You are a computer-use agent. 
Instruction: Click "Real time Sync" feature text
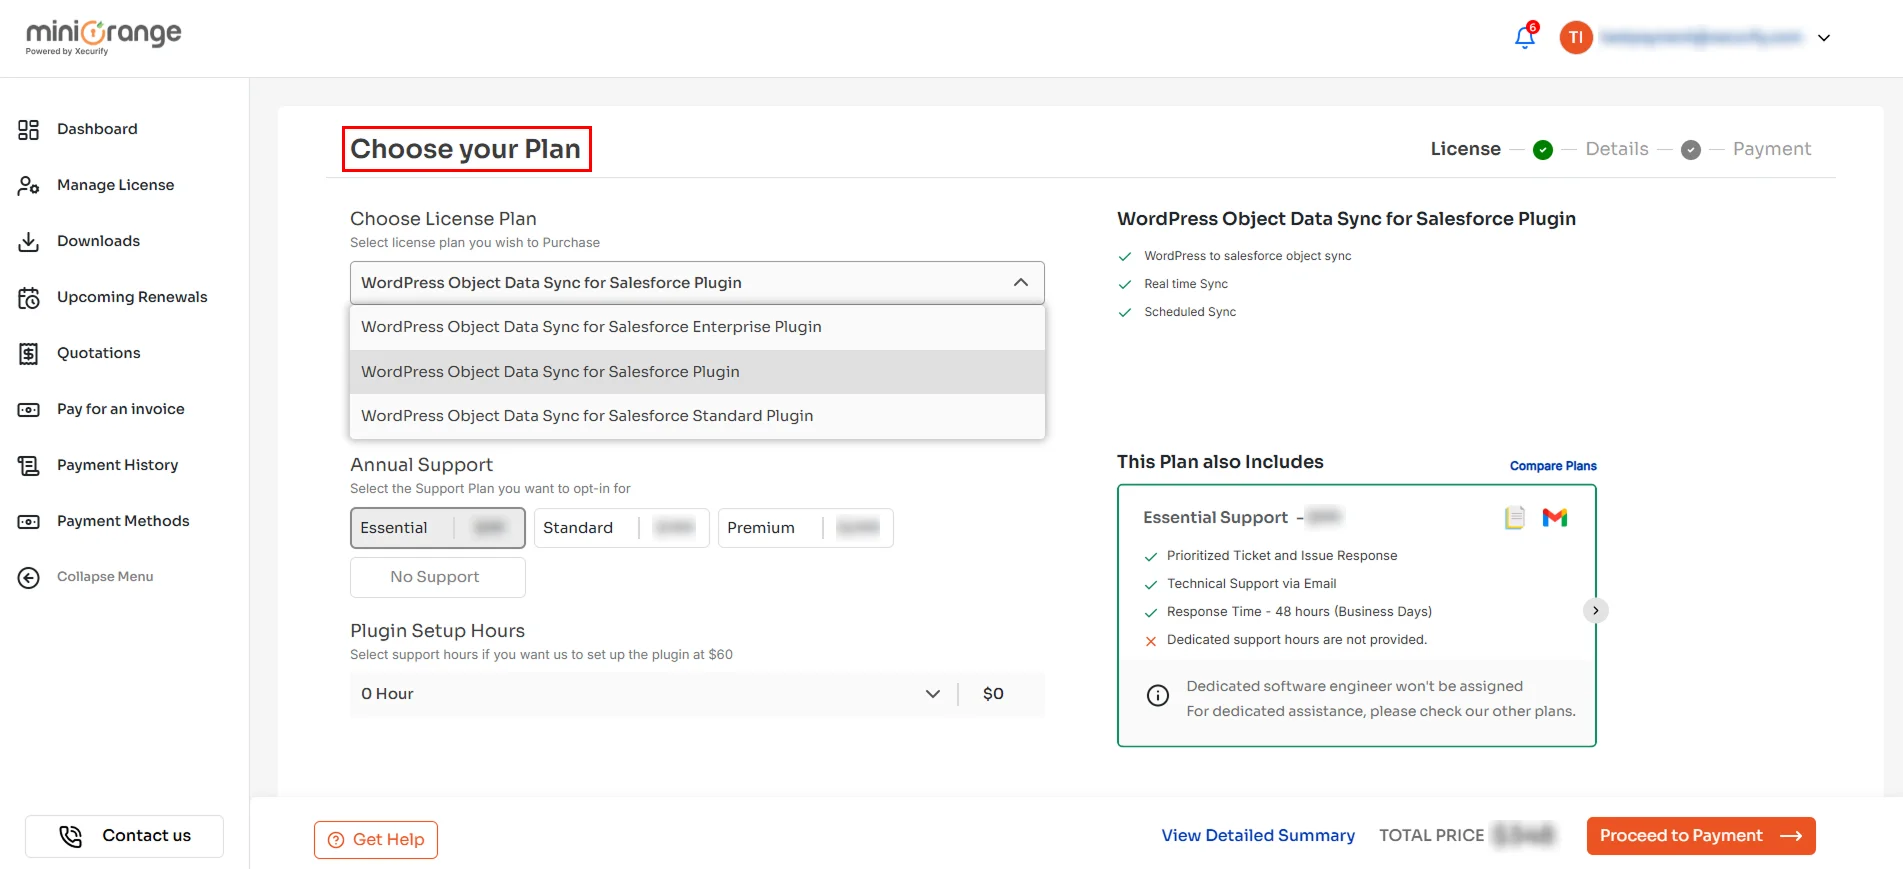tap(1186, 284)
